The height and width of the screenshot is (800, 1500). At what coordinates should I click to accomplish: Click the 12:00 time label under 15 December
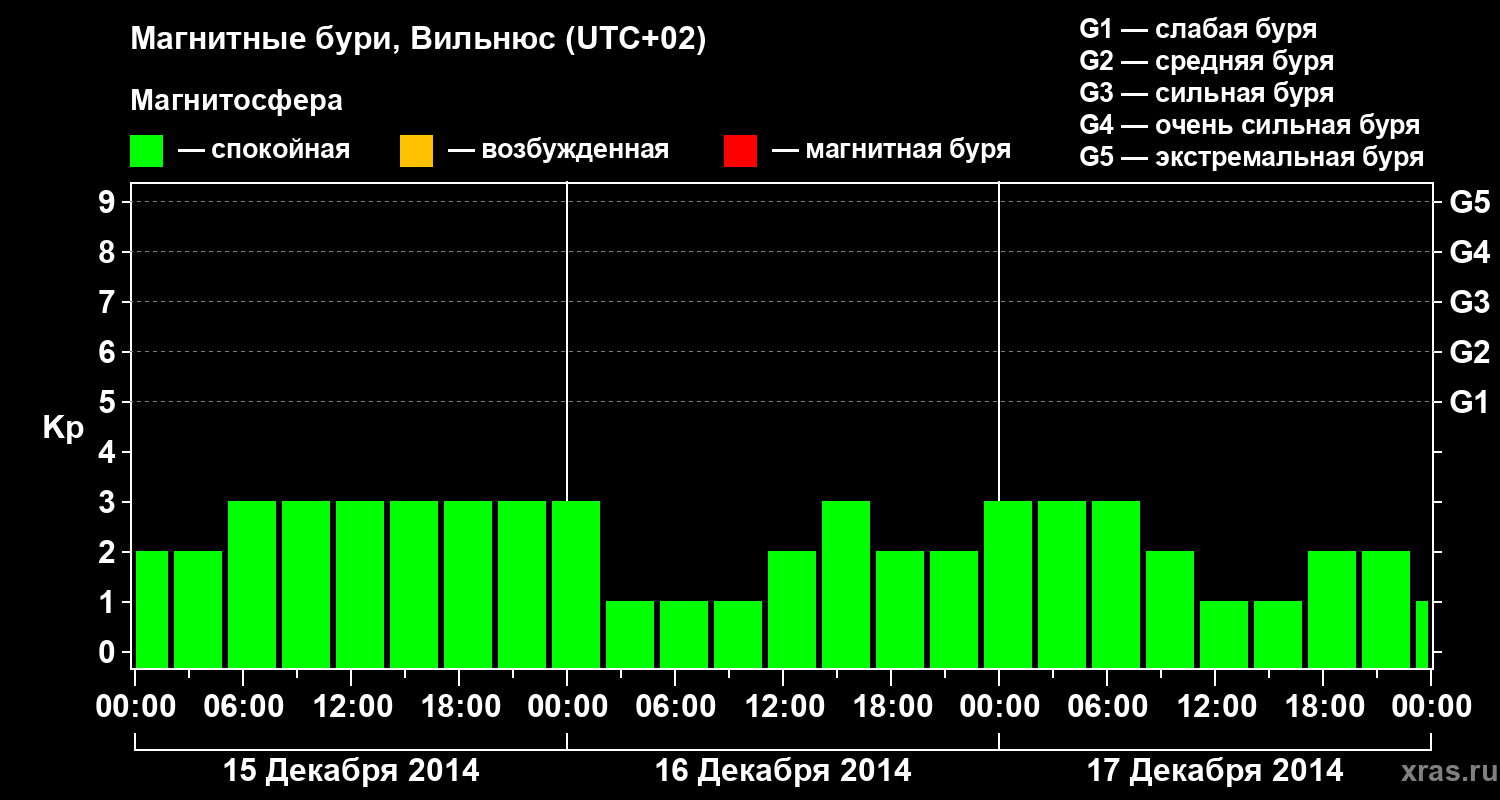coord(352,707)
